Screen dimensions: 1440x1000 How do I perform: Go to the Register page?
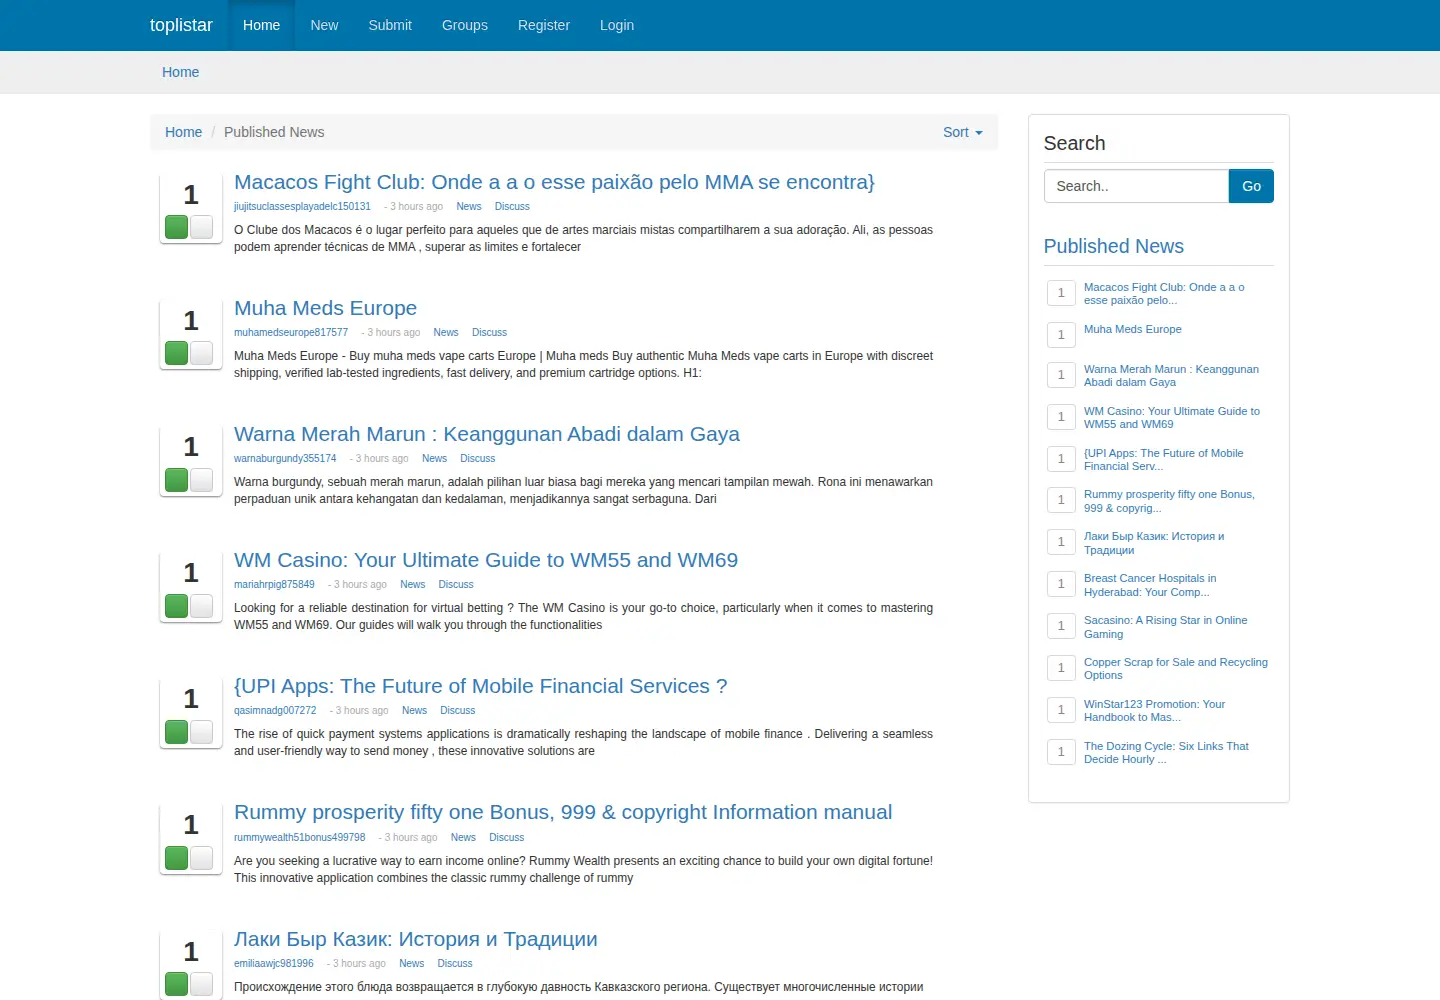(544, 25)
